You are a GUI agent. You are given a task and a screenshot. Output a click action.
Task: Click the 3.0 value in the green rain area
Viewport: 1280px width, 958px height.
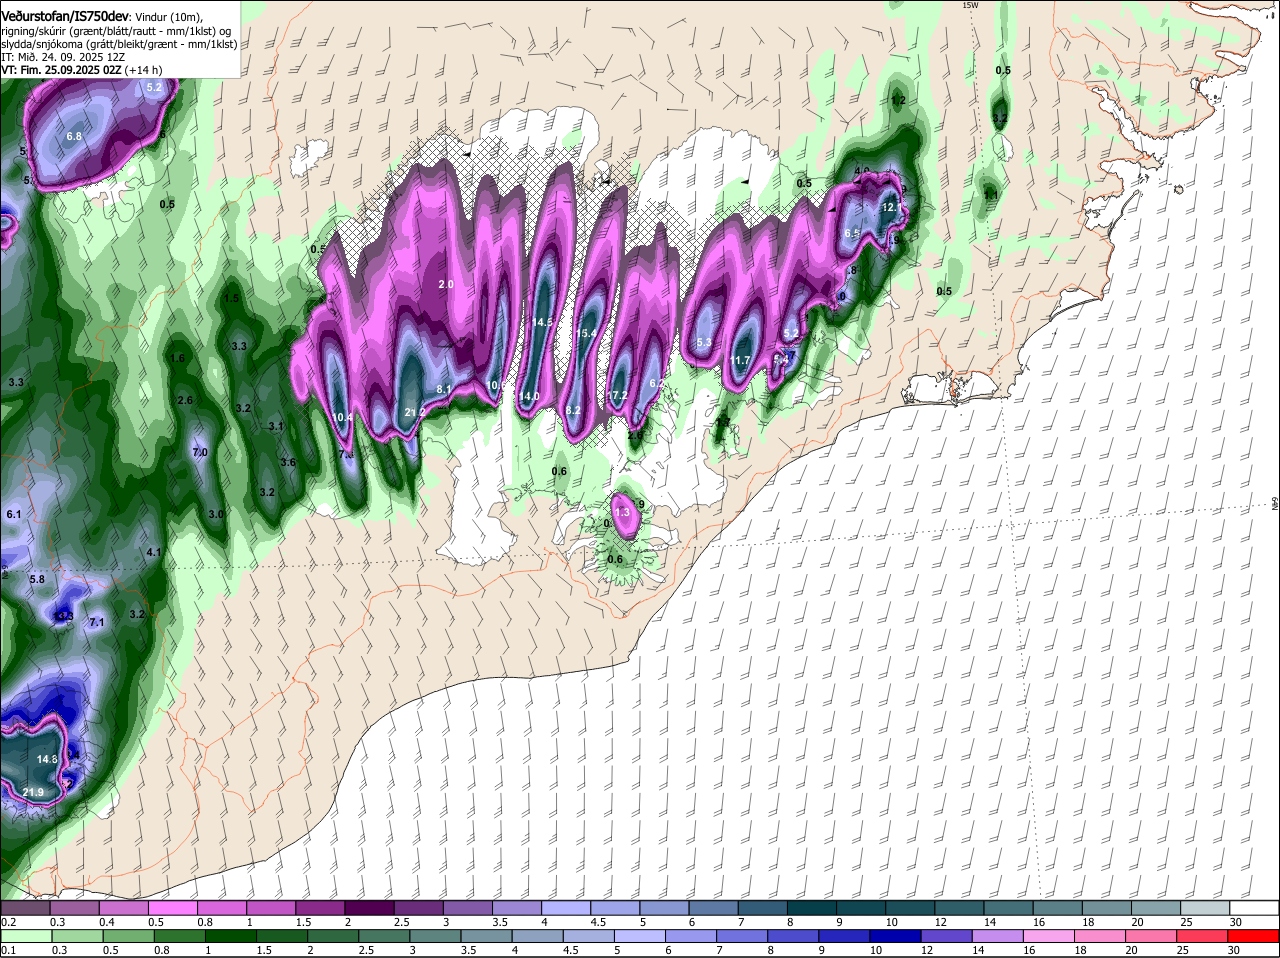216,514
